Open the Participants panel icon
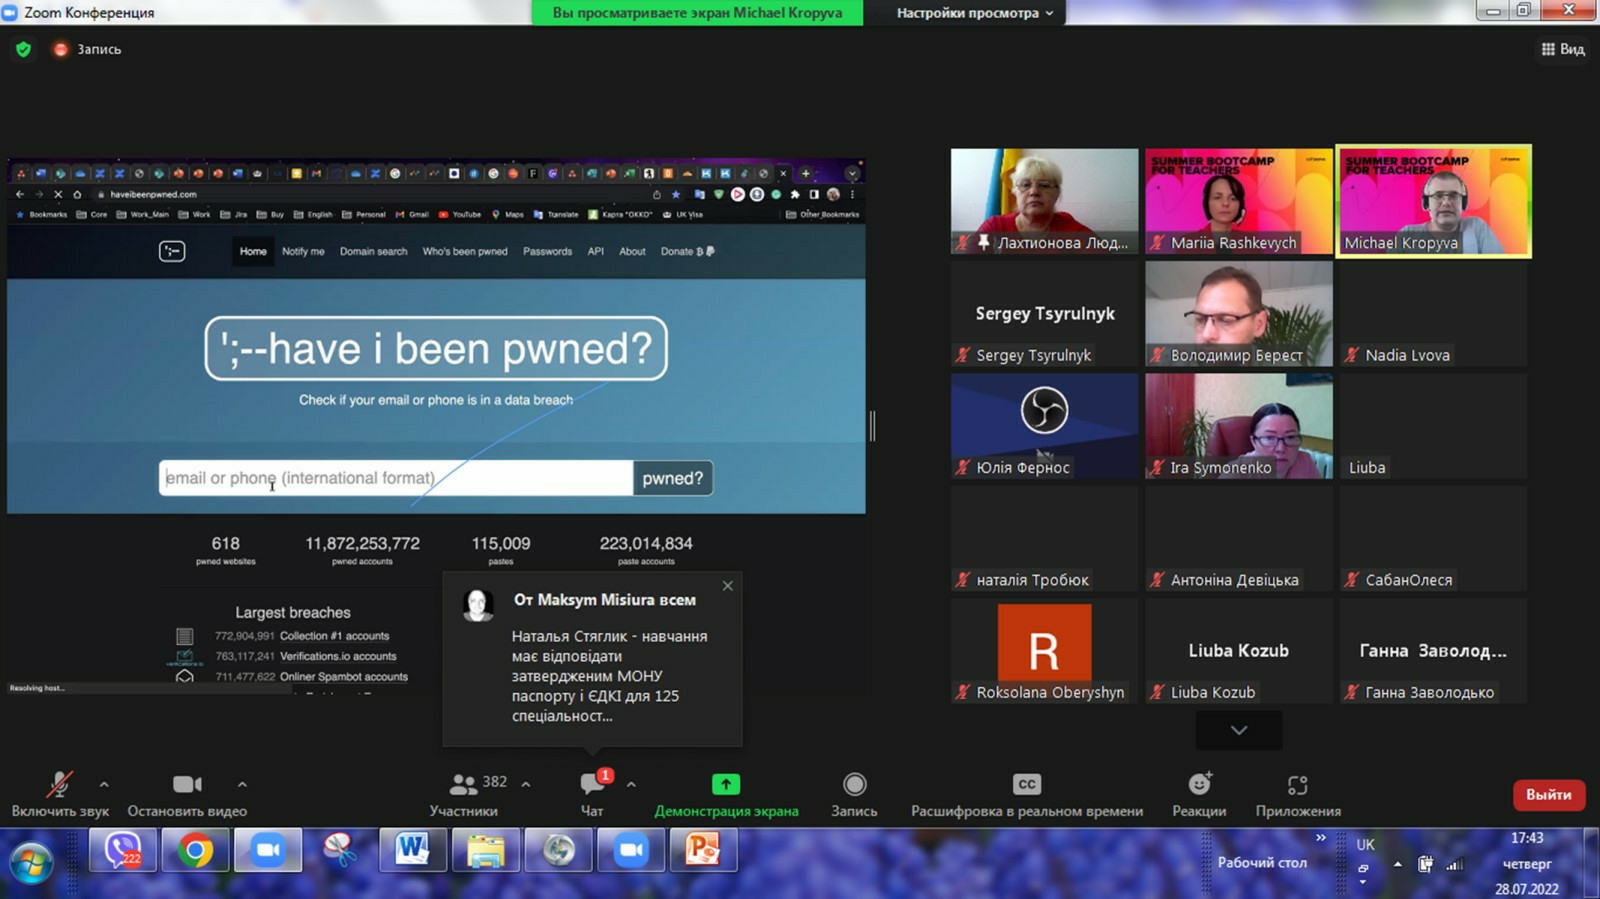The width and height of the screenshot is (1600, 899). [463, 785]
